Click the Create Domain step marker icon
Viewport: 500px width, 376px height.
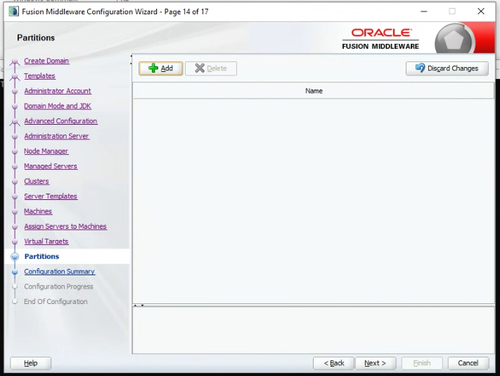click(15, 62)
